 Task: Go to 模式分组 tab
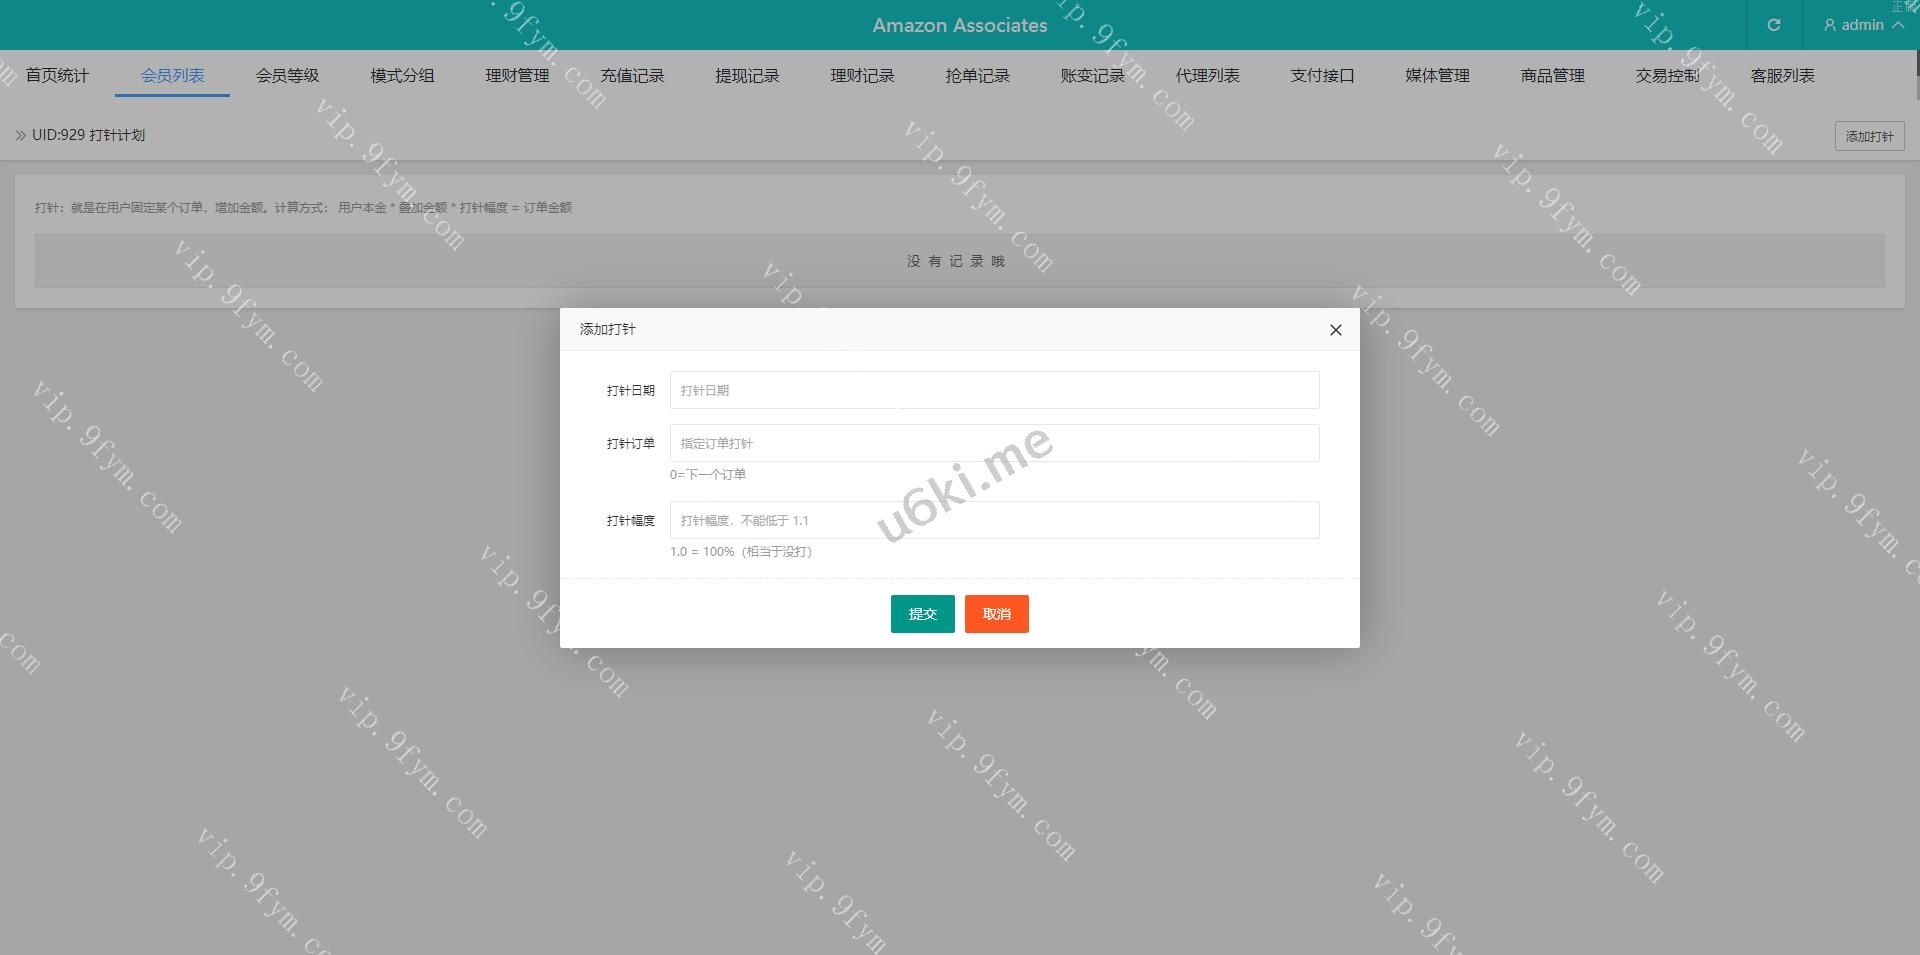click(x=402, y=76)
